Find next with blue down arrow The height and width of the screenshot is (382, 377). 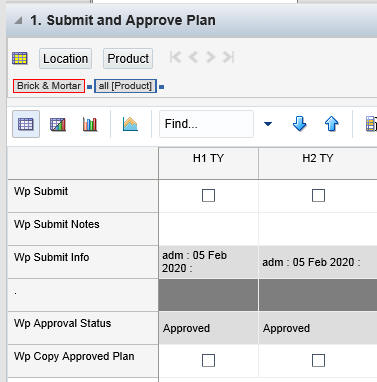point(299,124)
